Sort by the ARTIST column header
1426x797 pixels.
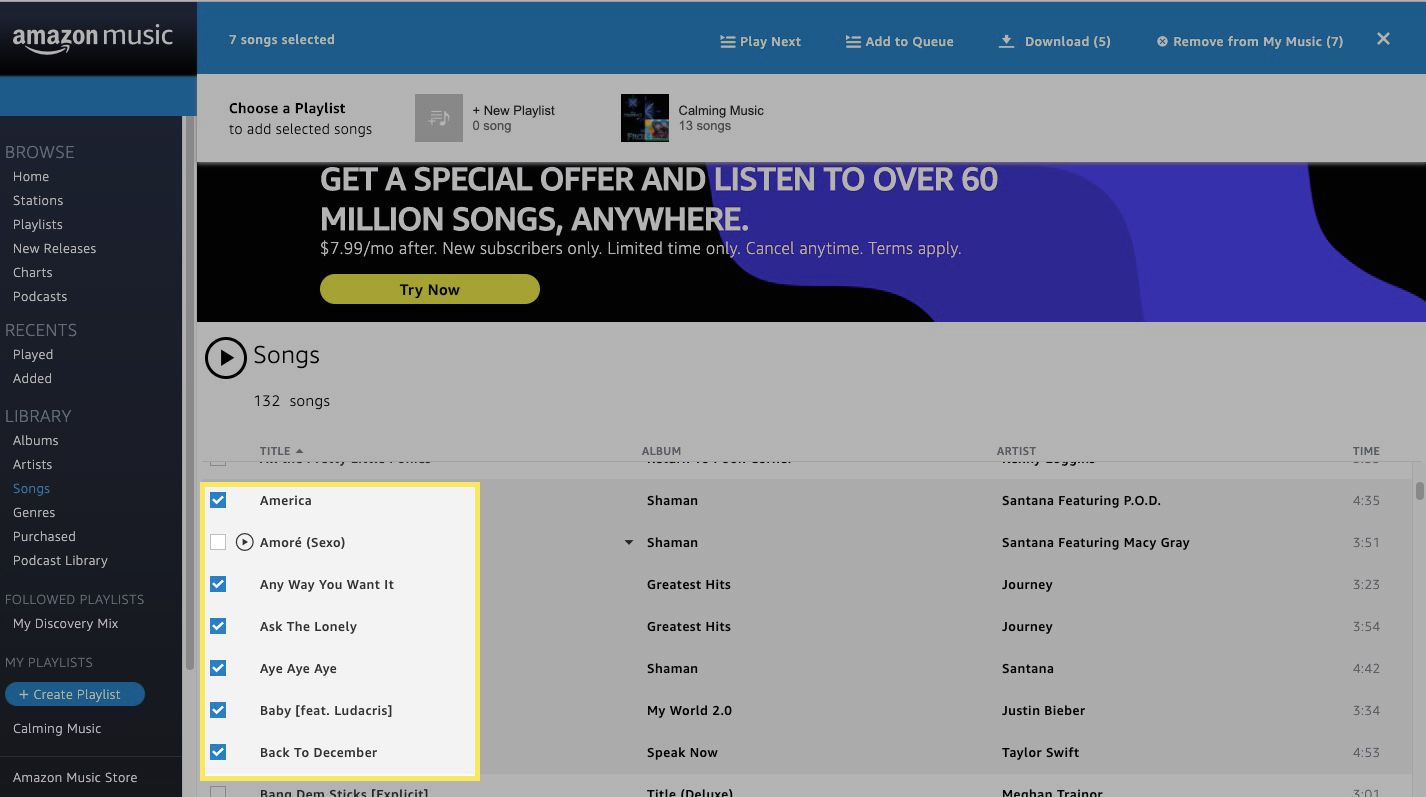pyautogui.click(x=1016, y=451)
